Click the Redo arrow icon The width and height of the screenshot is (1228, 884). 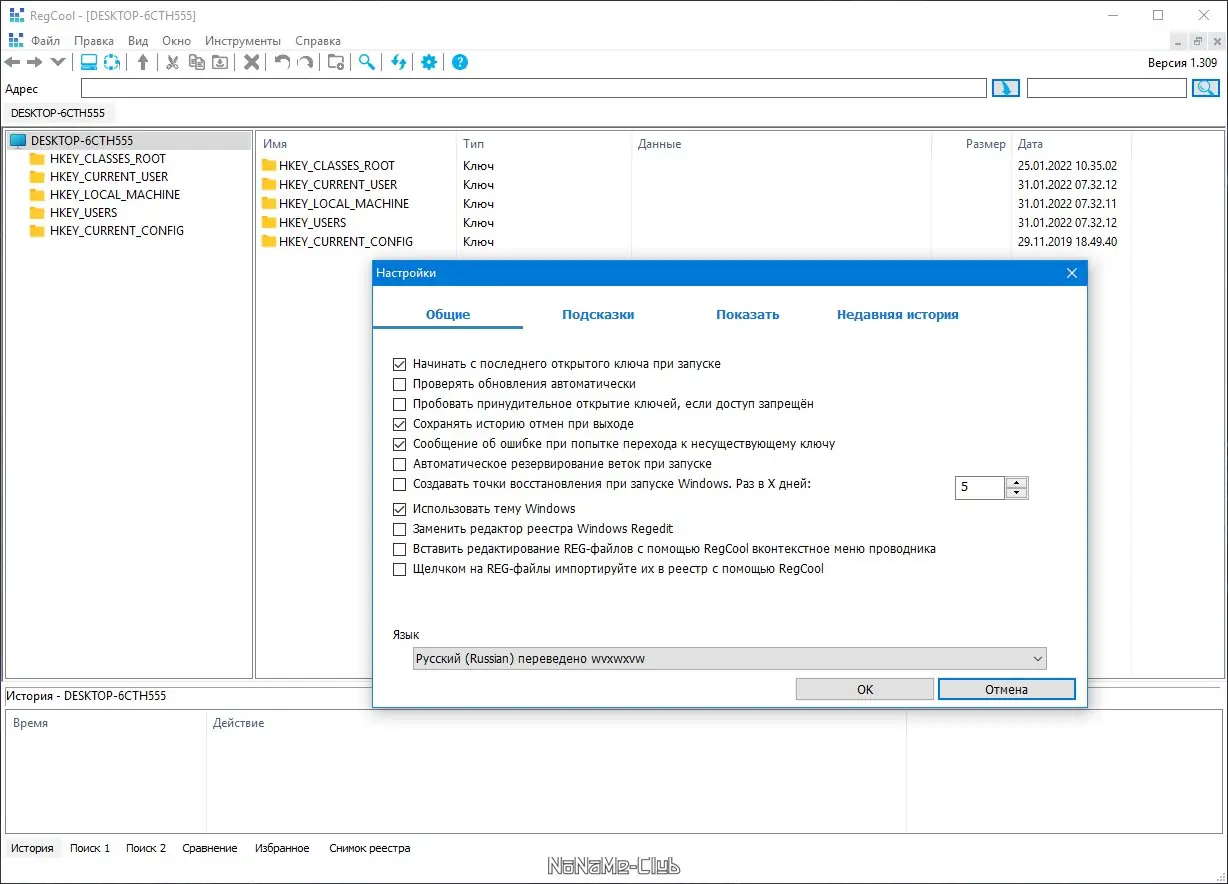(x=305, y=62)
